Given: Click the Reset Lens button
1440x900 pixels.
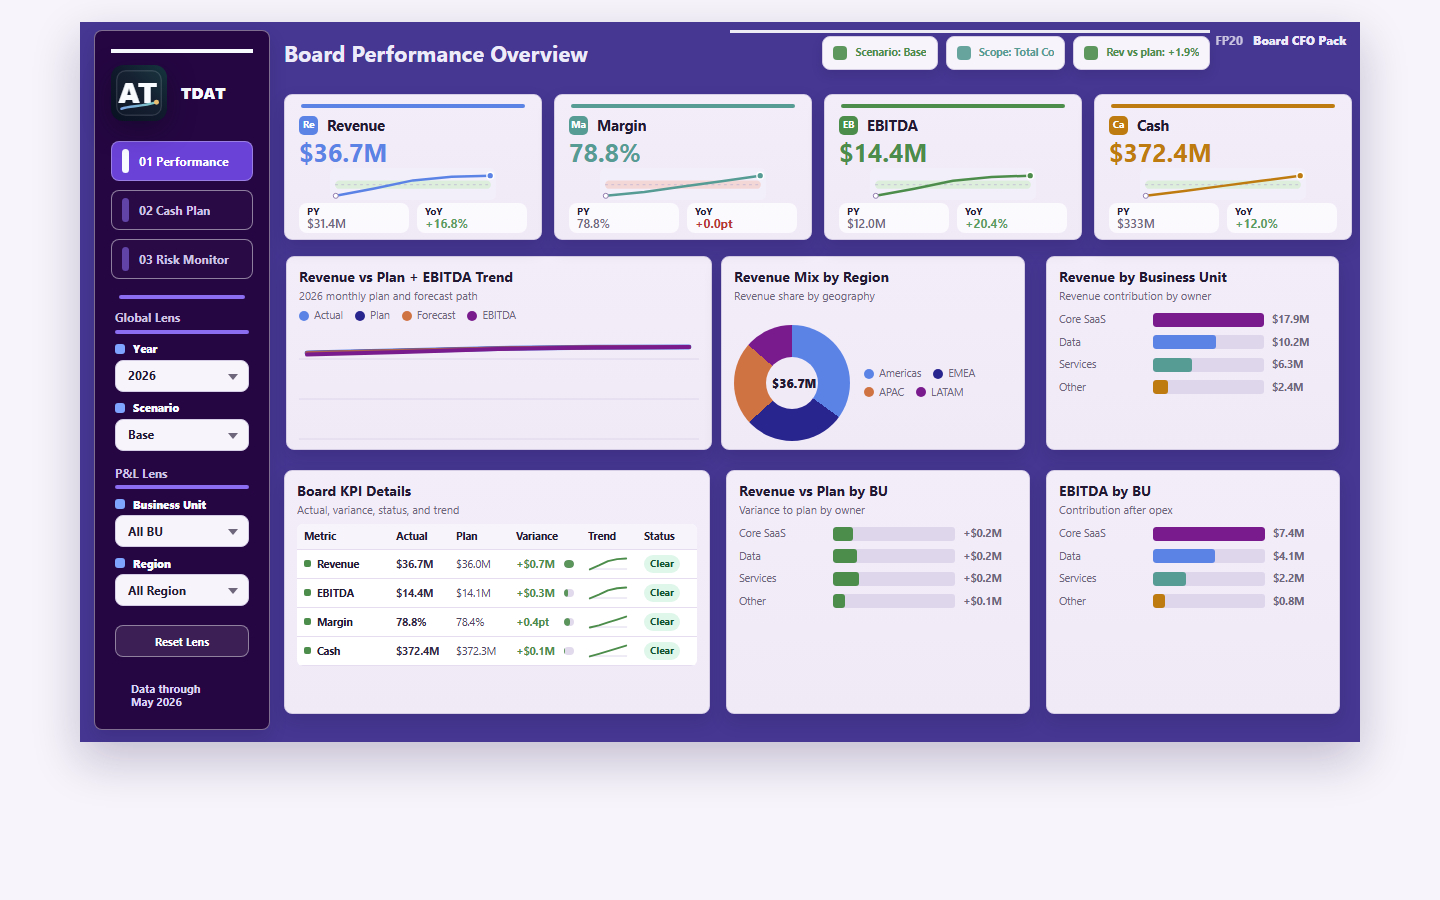Looking at the screenshot, I should 182,641.
